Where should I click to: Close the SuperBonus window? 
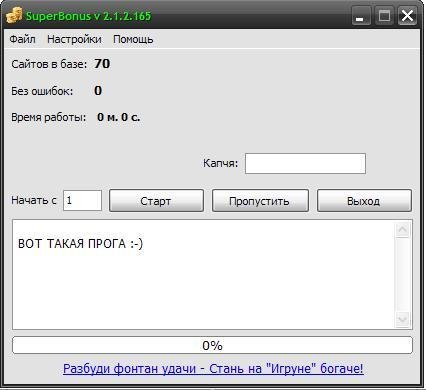pyautogui.click(x=407, y=16)
